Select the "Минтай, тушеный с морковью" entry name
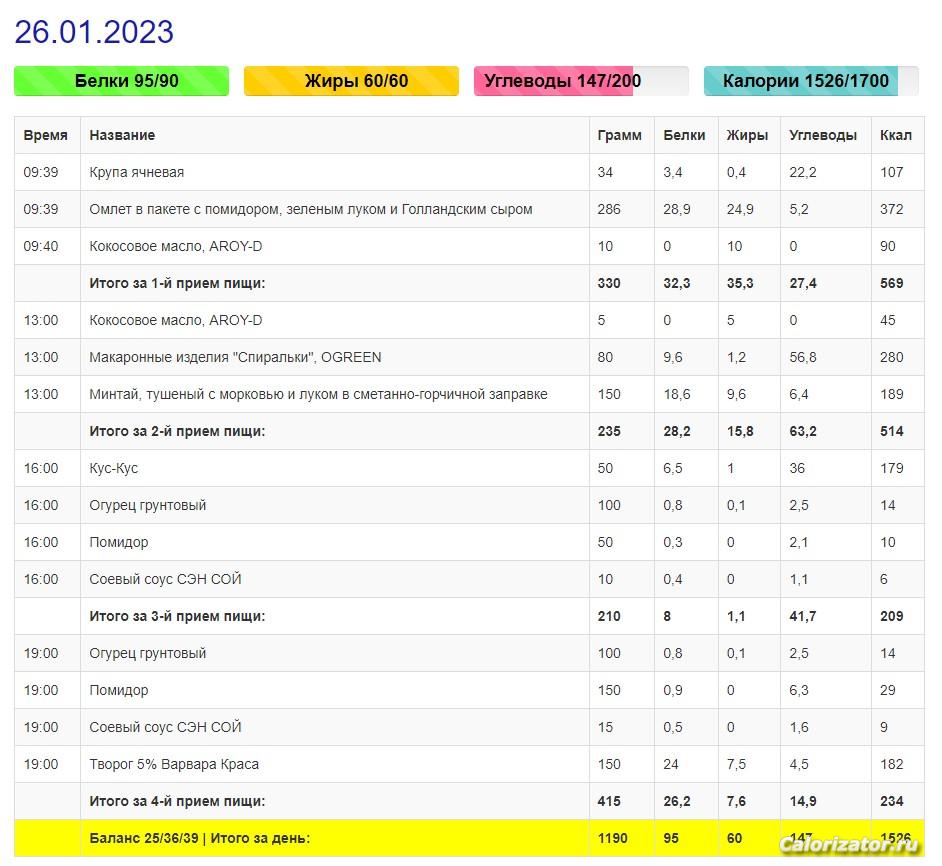Viewport: 942px width, 866px height. click(318, 394)
